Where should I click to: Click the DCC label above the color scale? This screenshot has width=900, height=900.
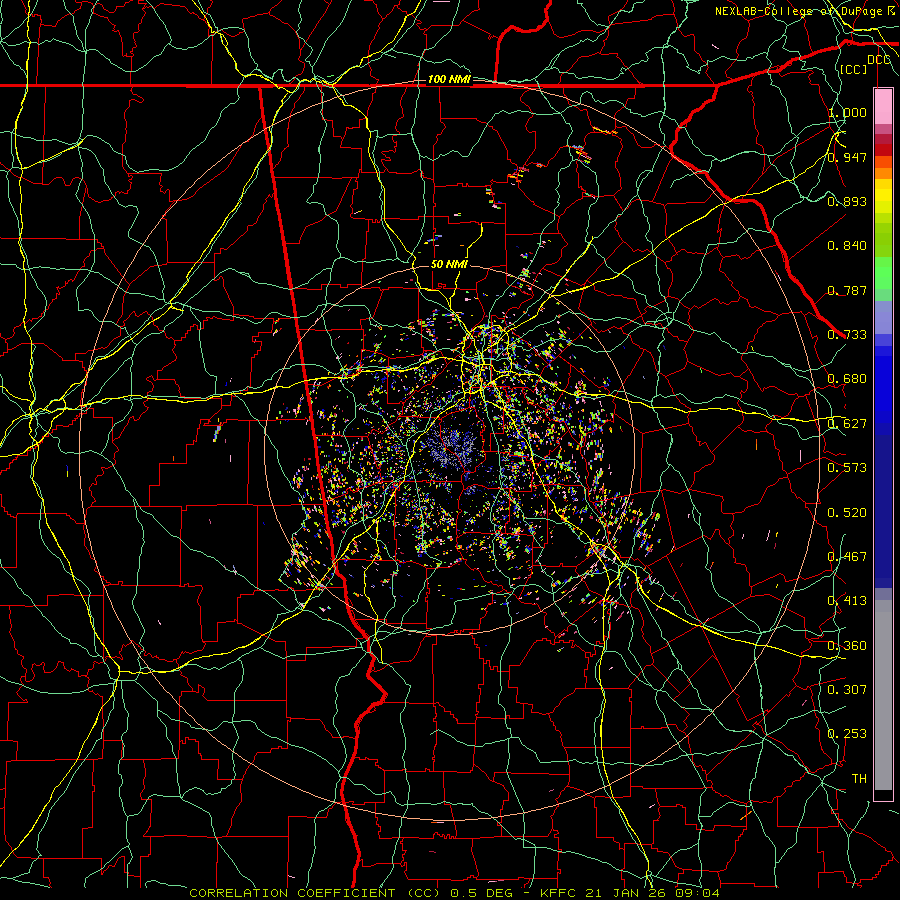point(878,60)
